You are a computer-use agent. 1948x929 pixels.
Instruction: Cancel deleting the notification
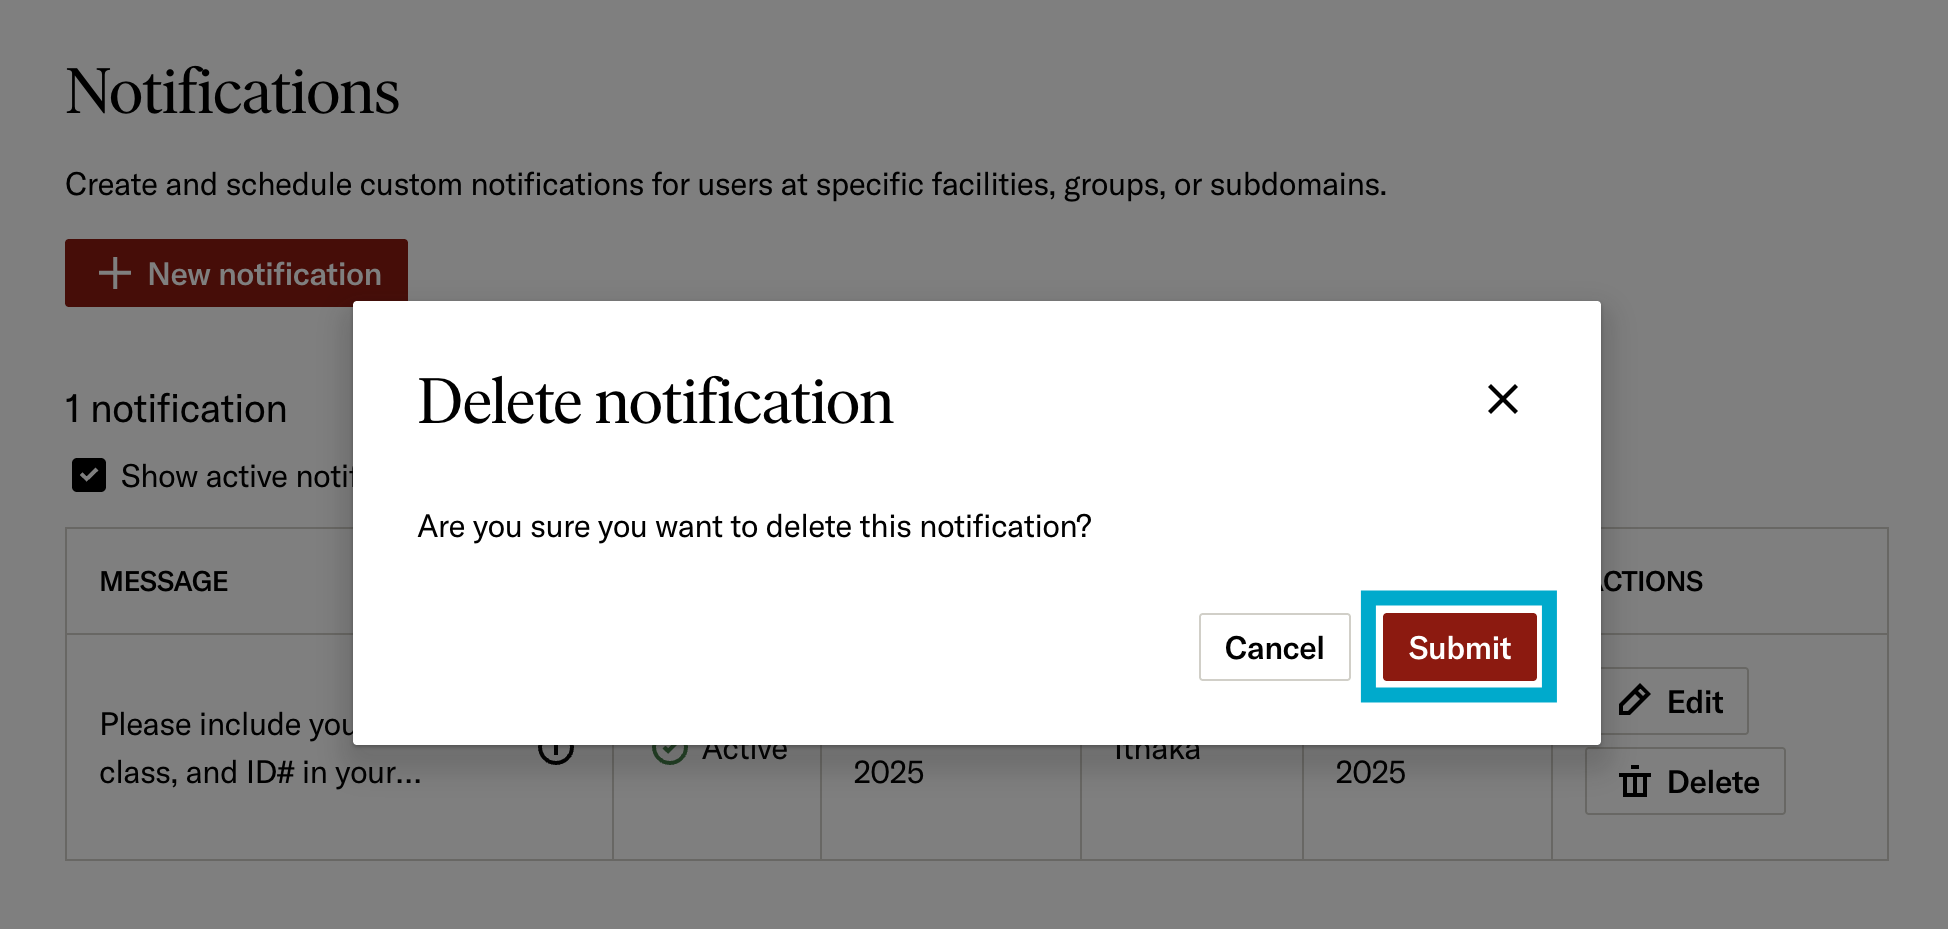1274,647
